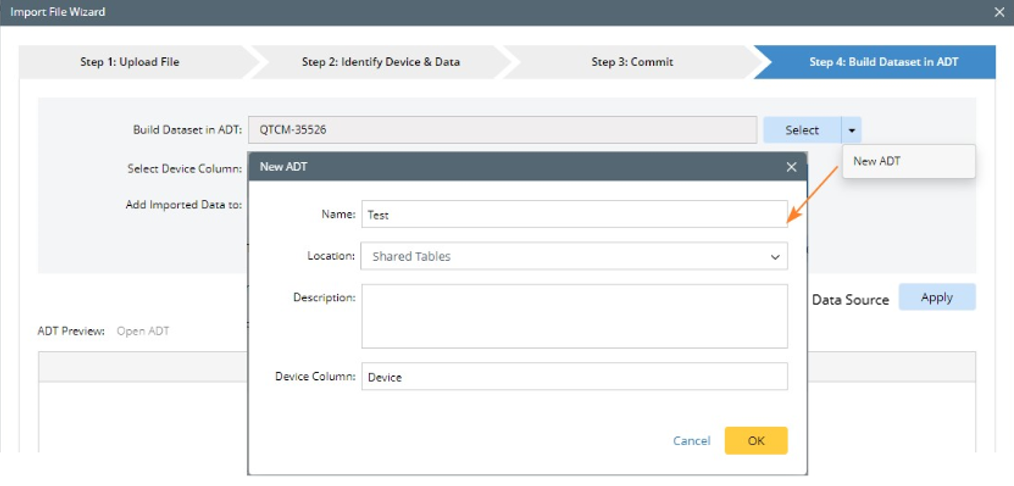1014x486 pixels.
Task: Expand the arrow beside the Select button
Action: (851, 130)
